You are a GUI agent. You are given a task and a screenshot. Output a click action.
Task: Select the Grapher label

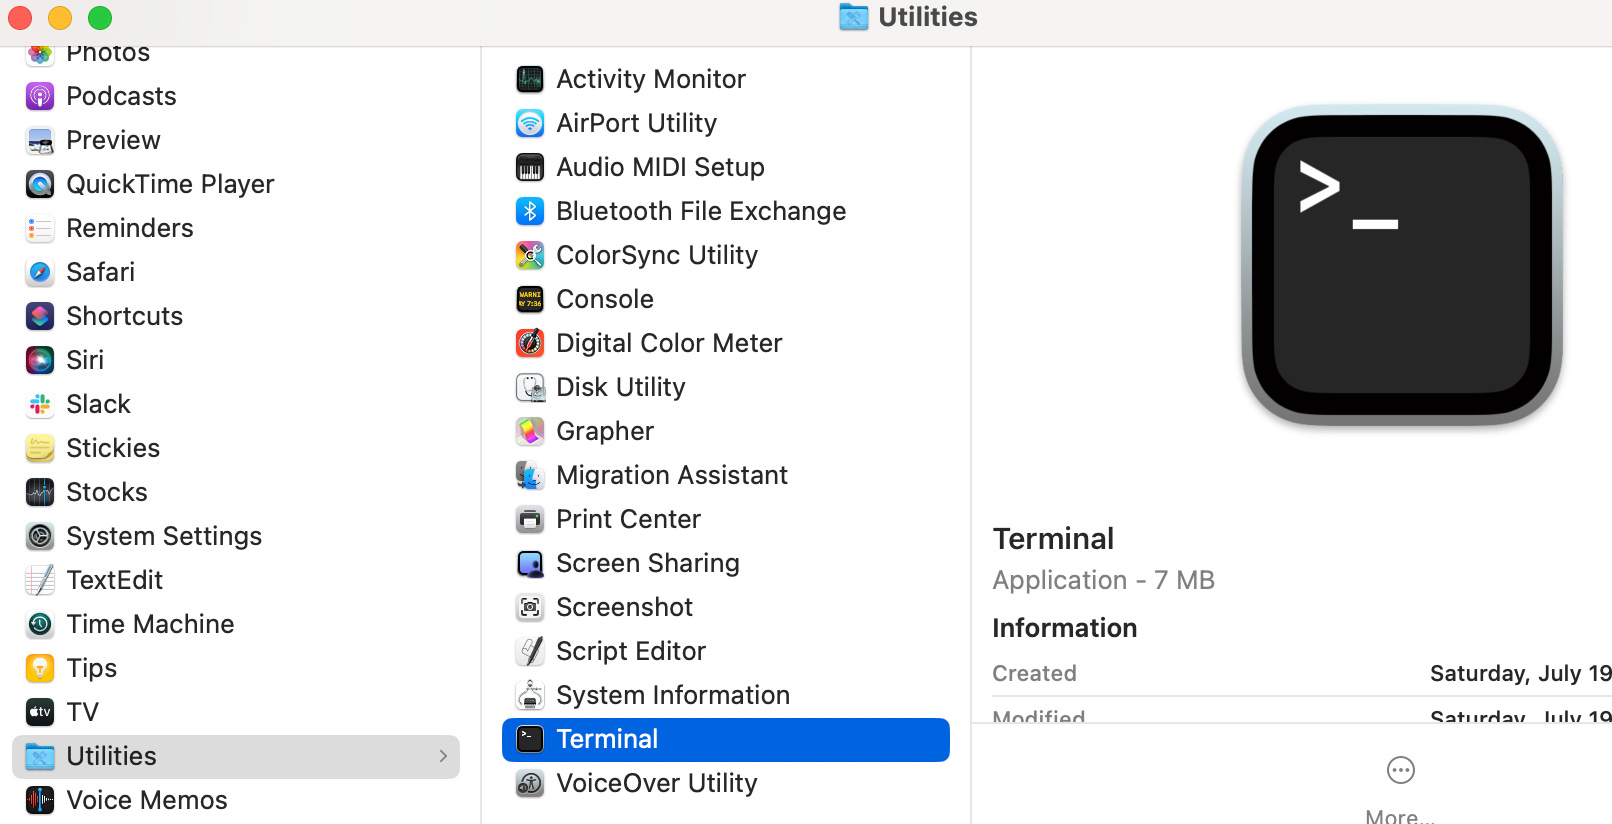point(605,431)
